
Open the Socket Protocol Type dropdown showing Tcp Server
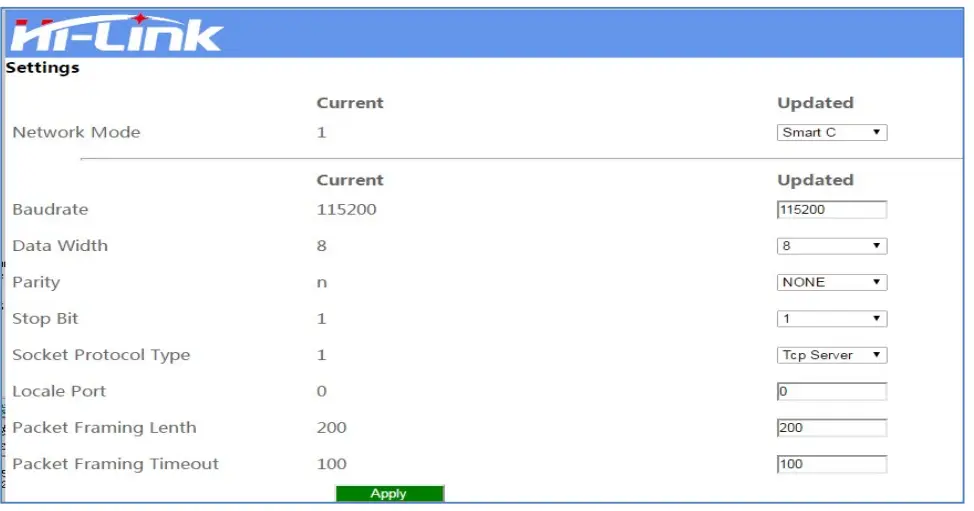point(832,355)
